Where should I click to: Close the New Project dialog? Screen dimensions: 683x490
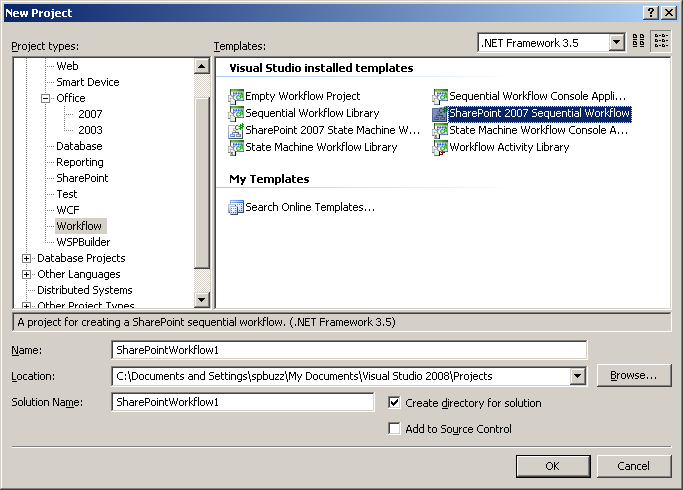pos(669,13)
